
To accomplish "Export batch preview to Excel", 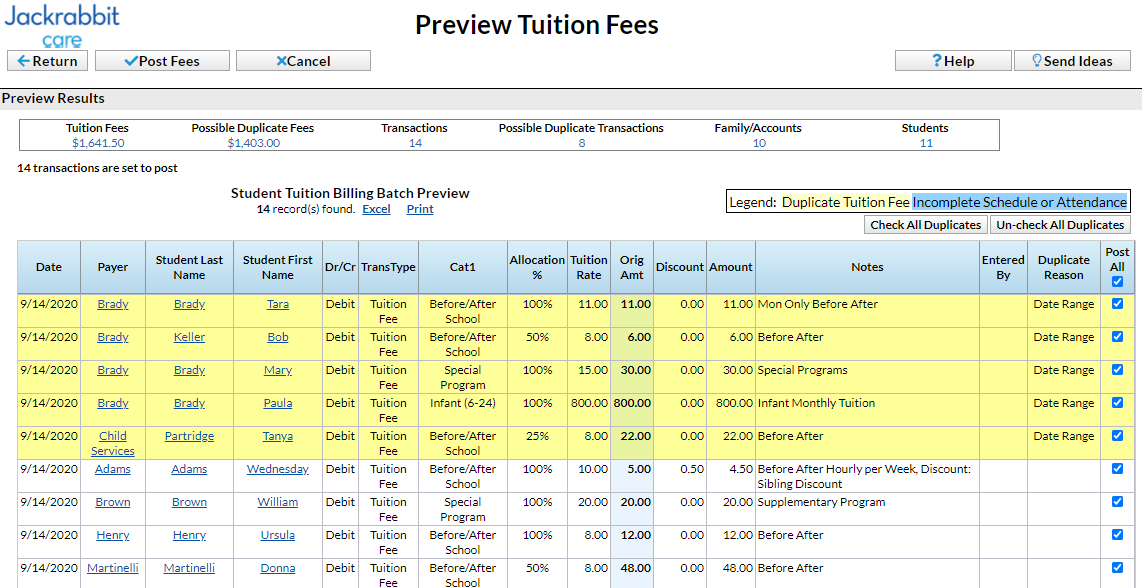I will pos(376,209).
